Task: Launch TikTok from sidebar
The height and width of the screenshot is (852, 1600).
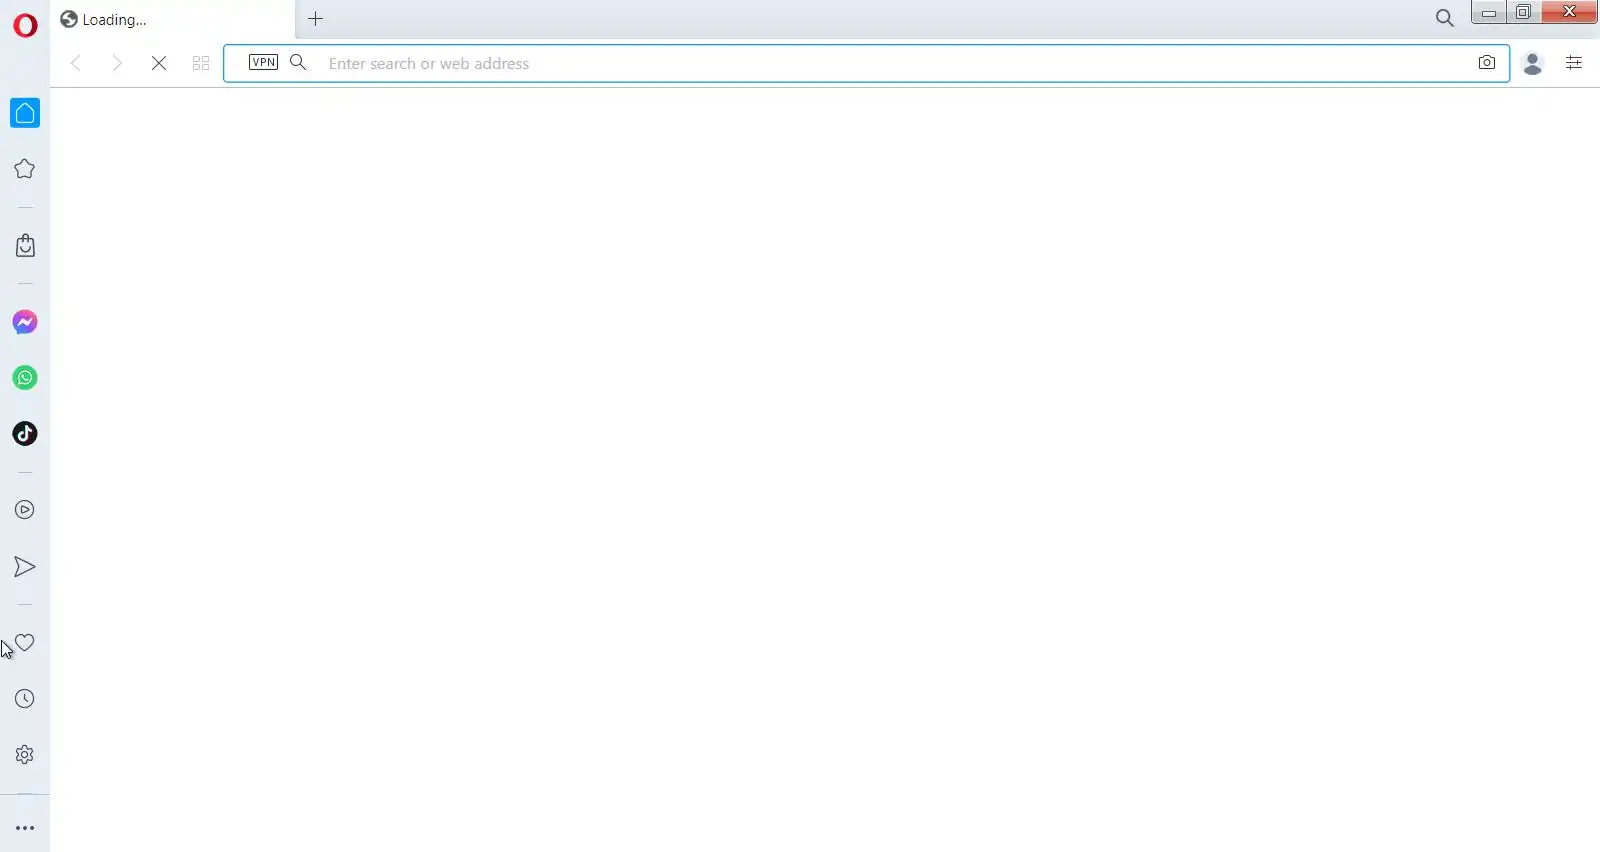Action: [x=25, y=434]
